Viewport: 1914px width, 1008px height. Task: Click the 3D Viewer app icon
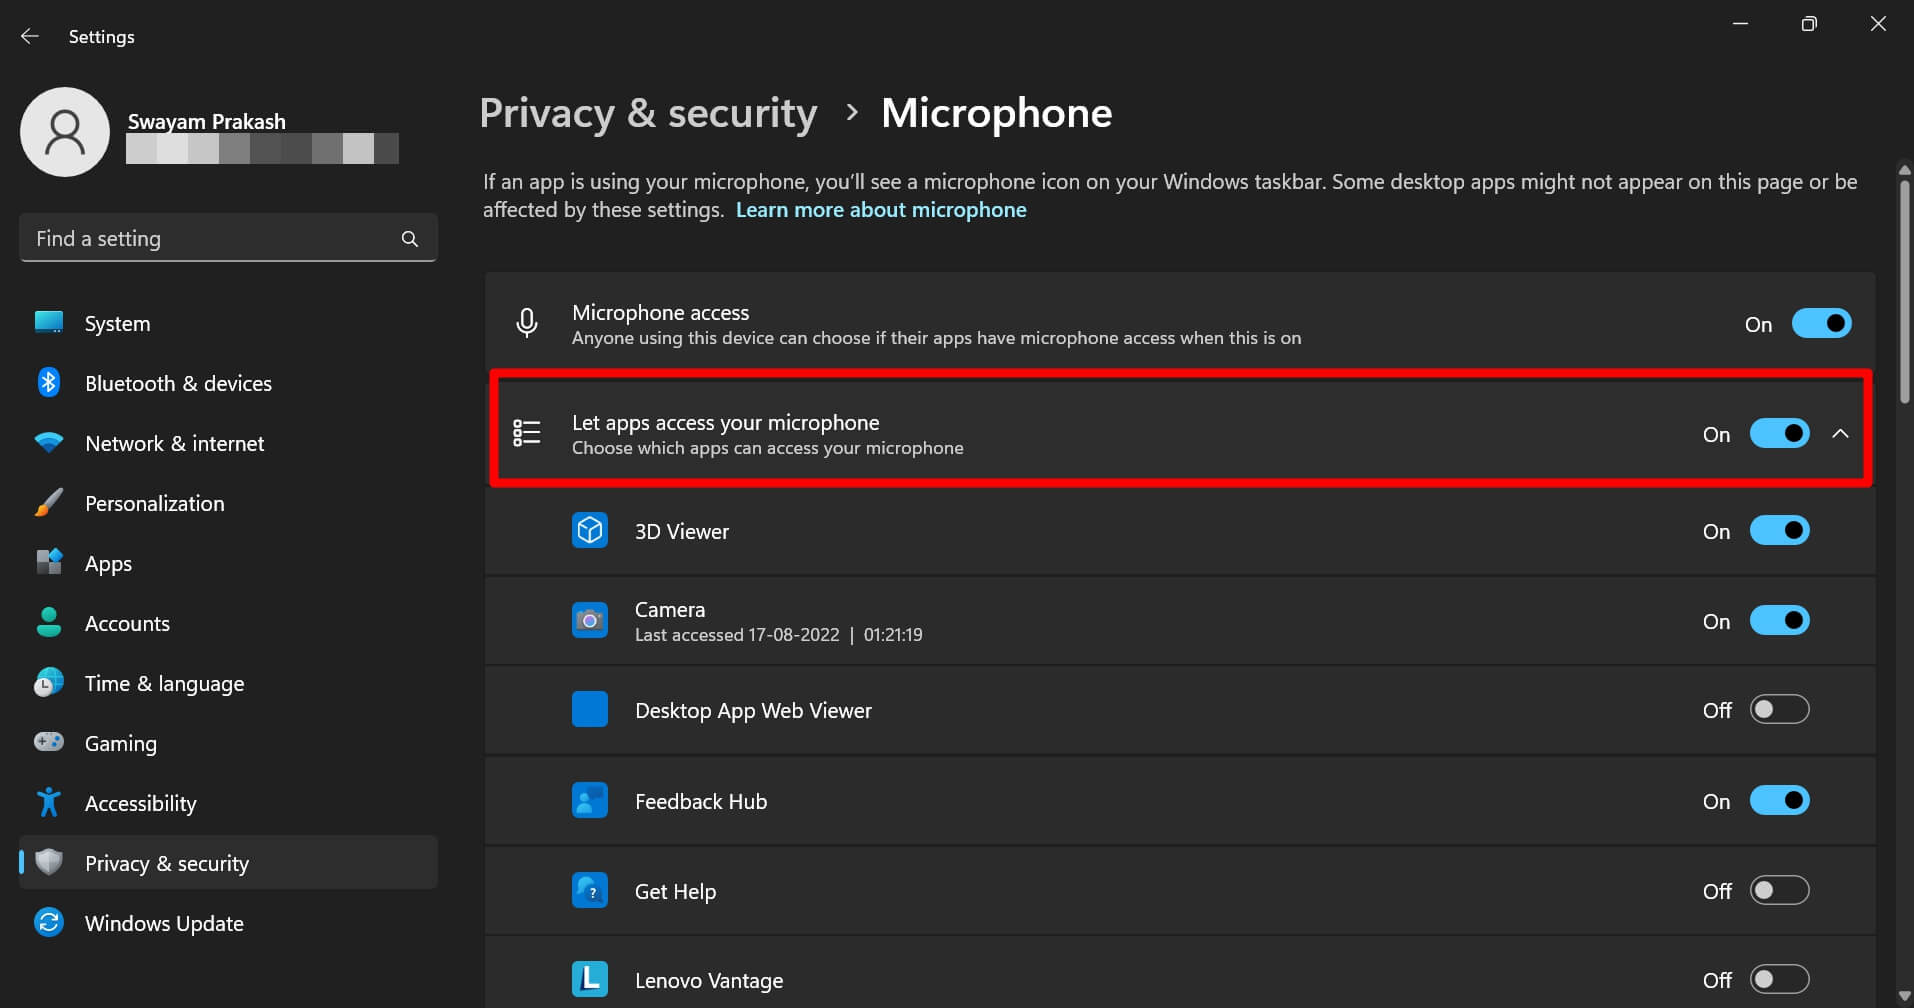[590, 530]
